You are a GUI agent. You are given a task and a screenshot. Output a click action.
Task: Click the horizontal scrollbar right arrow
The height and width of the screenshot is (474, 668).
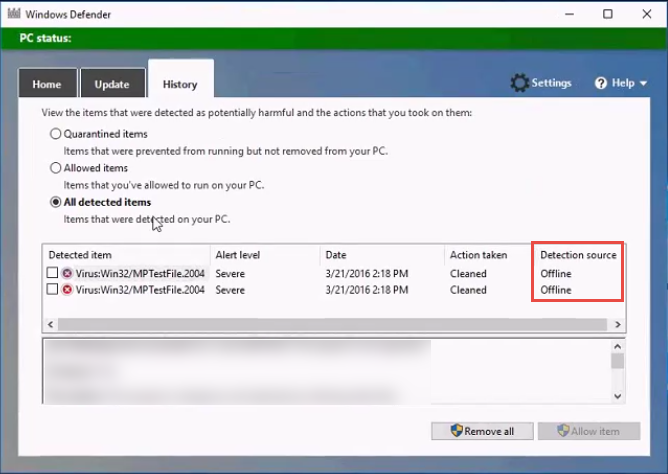tap(618, 325)
